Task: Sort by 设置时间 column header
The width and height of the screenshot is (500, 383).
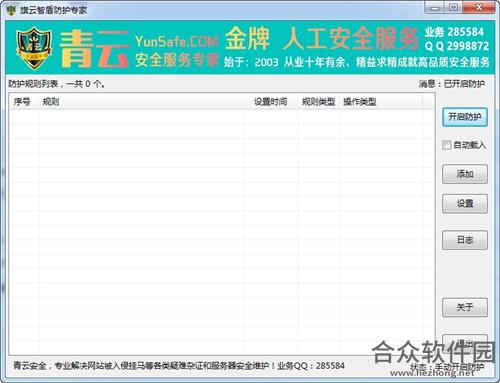Action: [270, 102]
